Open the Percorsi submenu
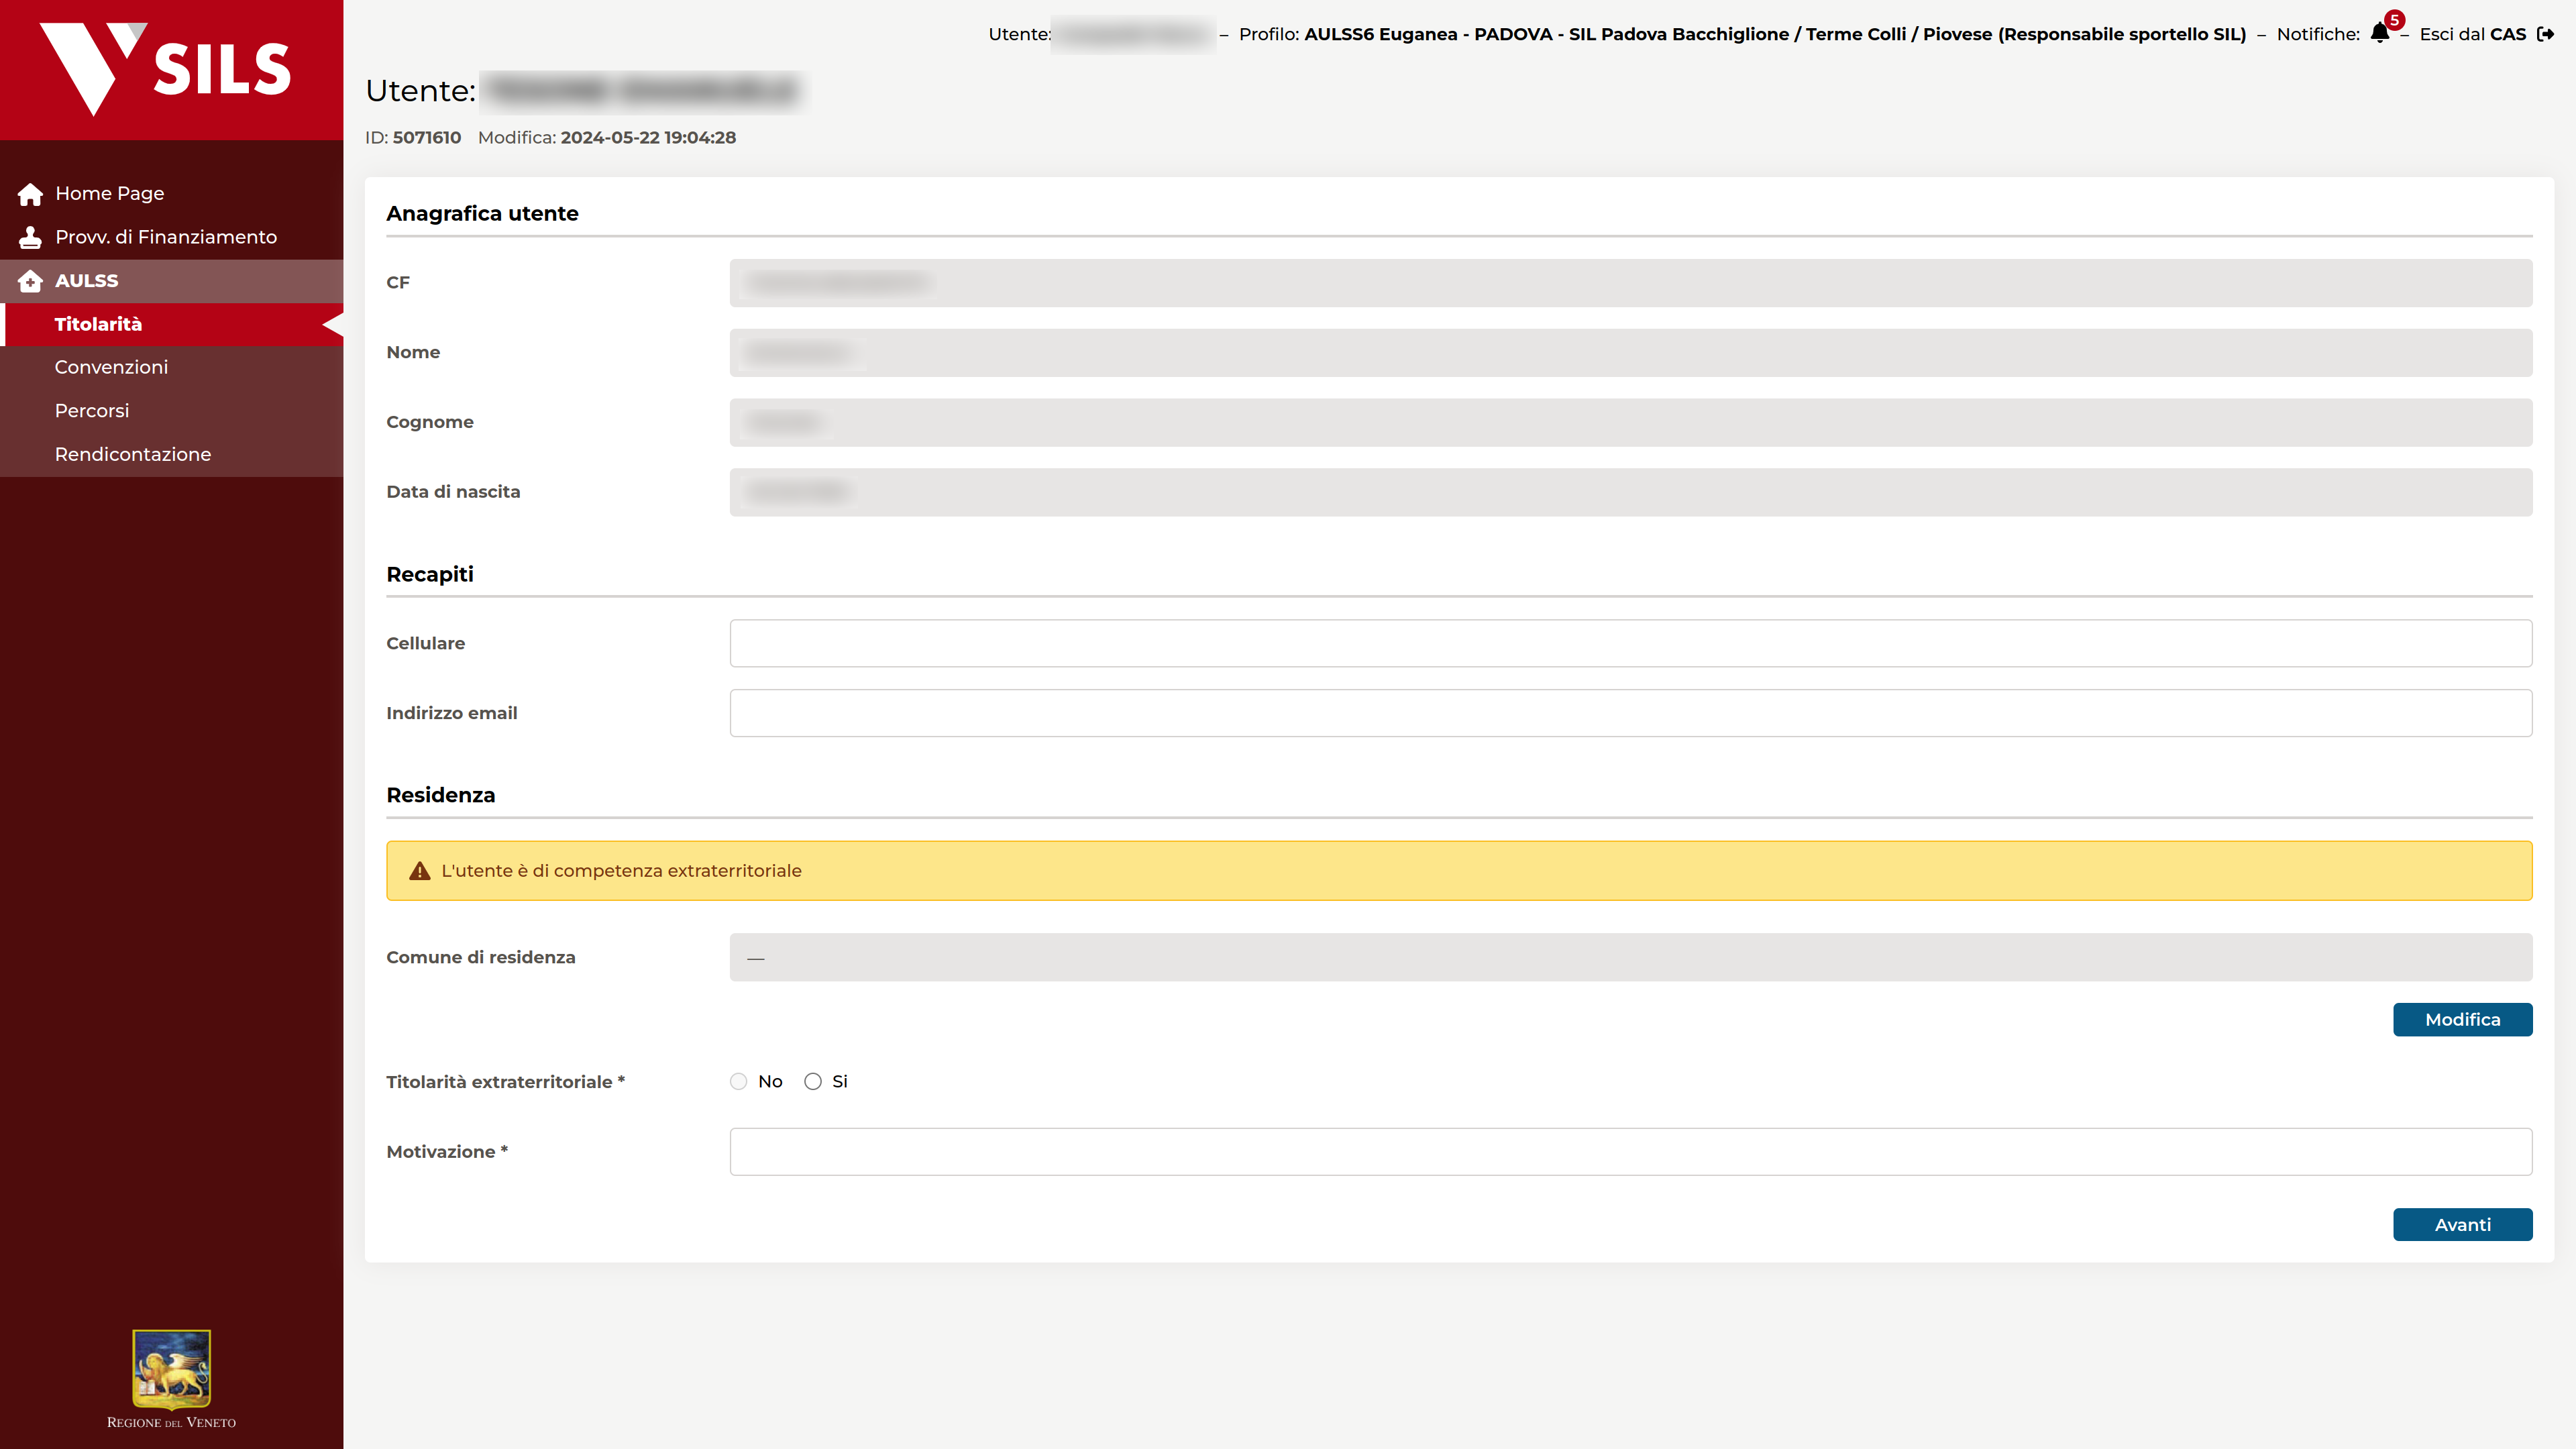 click(172, 411)
